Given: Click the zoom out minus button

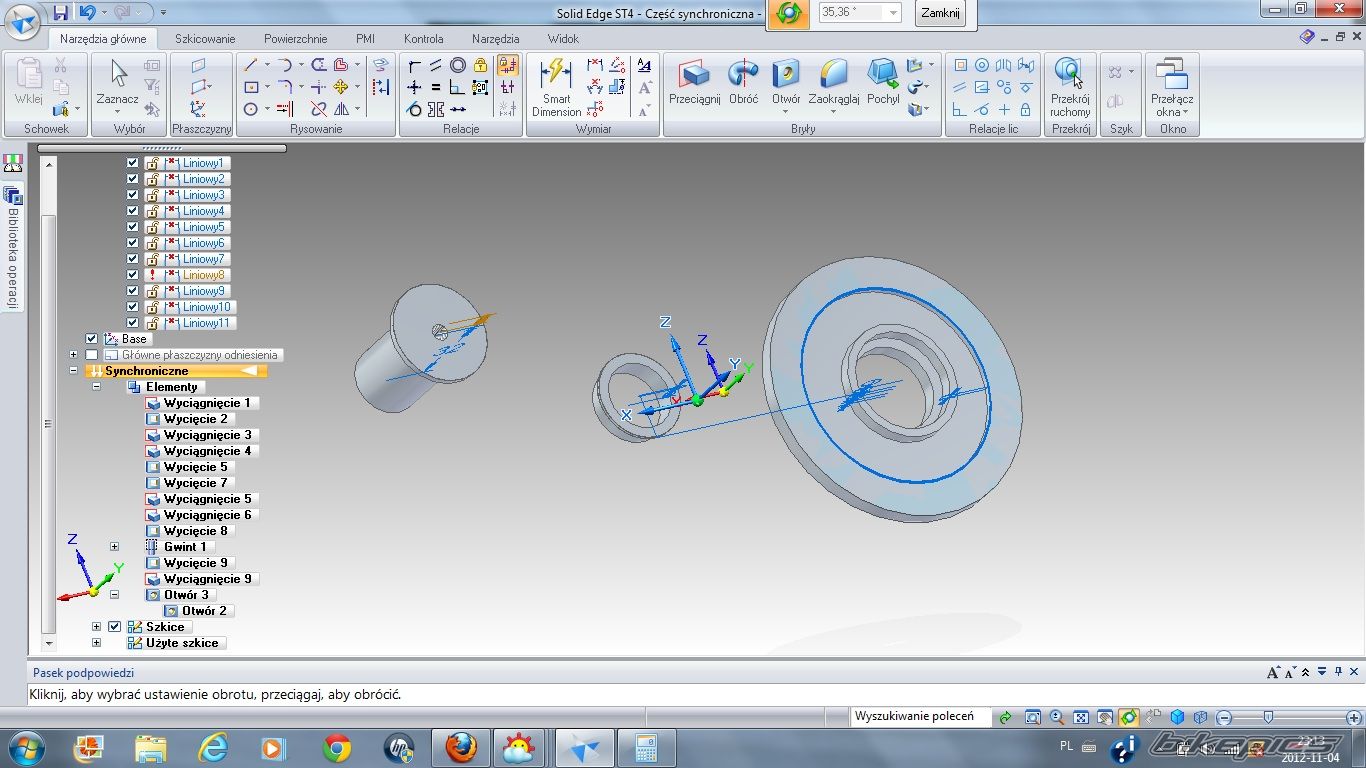Looking at the screenshot, I should pyautogui.click(x=1223, y=718).
